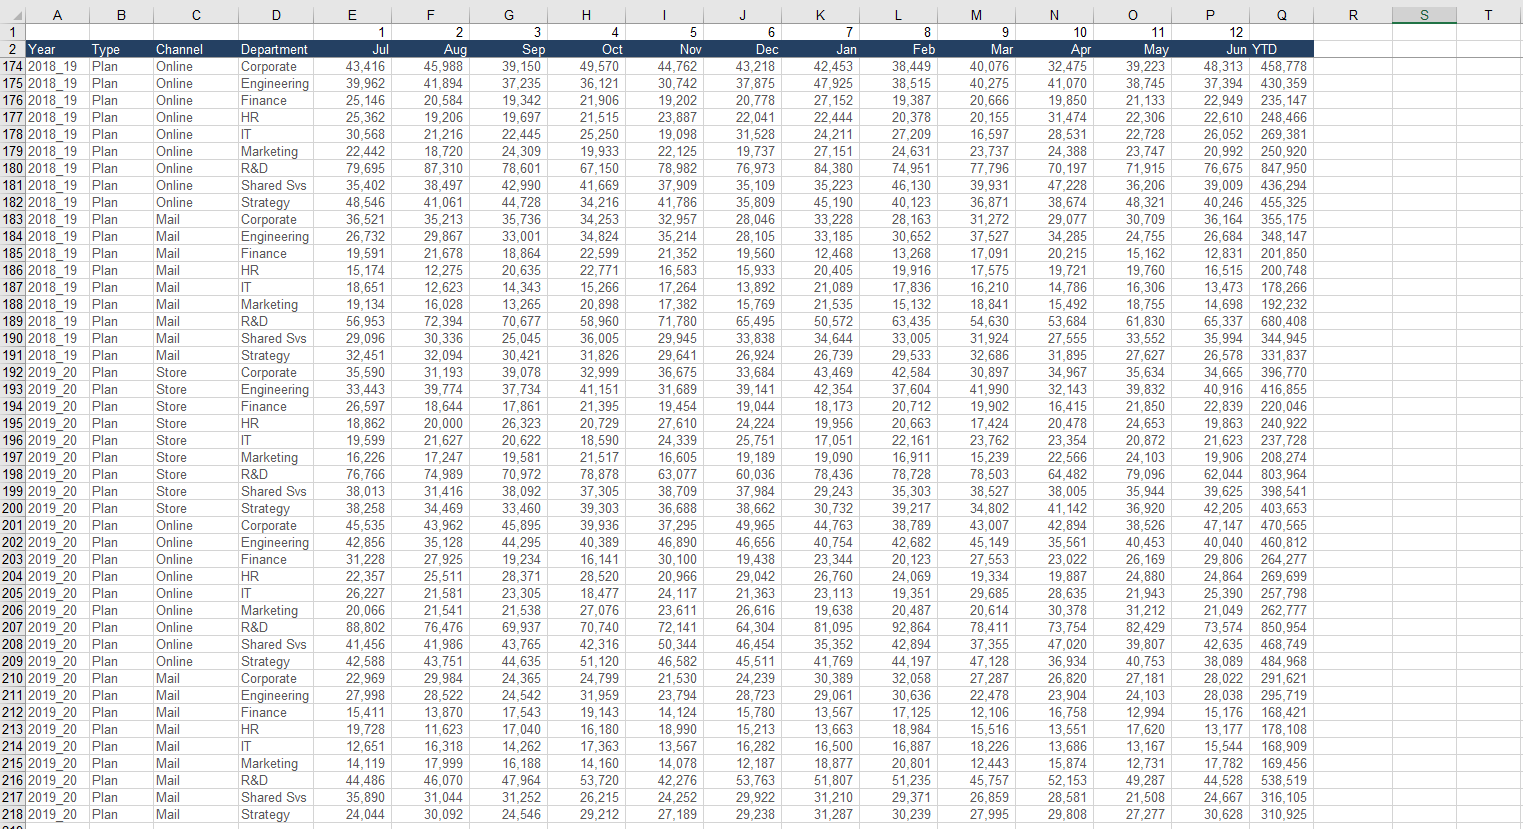This screenshot has height=829, width=1523.
Task: Select row 174 header
Action: click(13, 66)
